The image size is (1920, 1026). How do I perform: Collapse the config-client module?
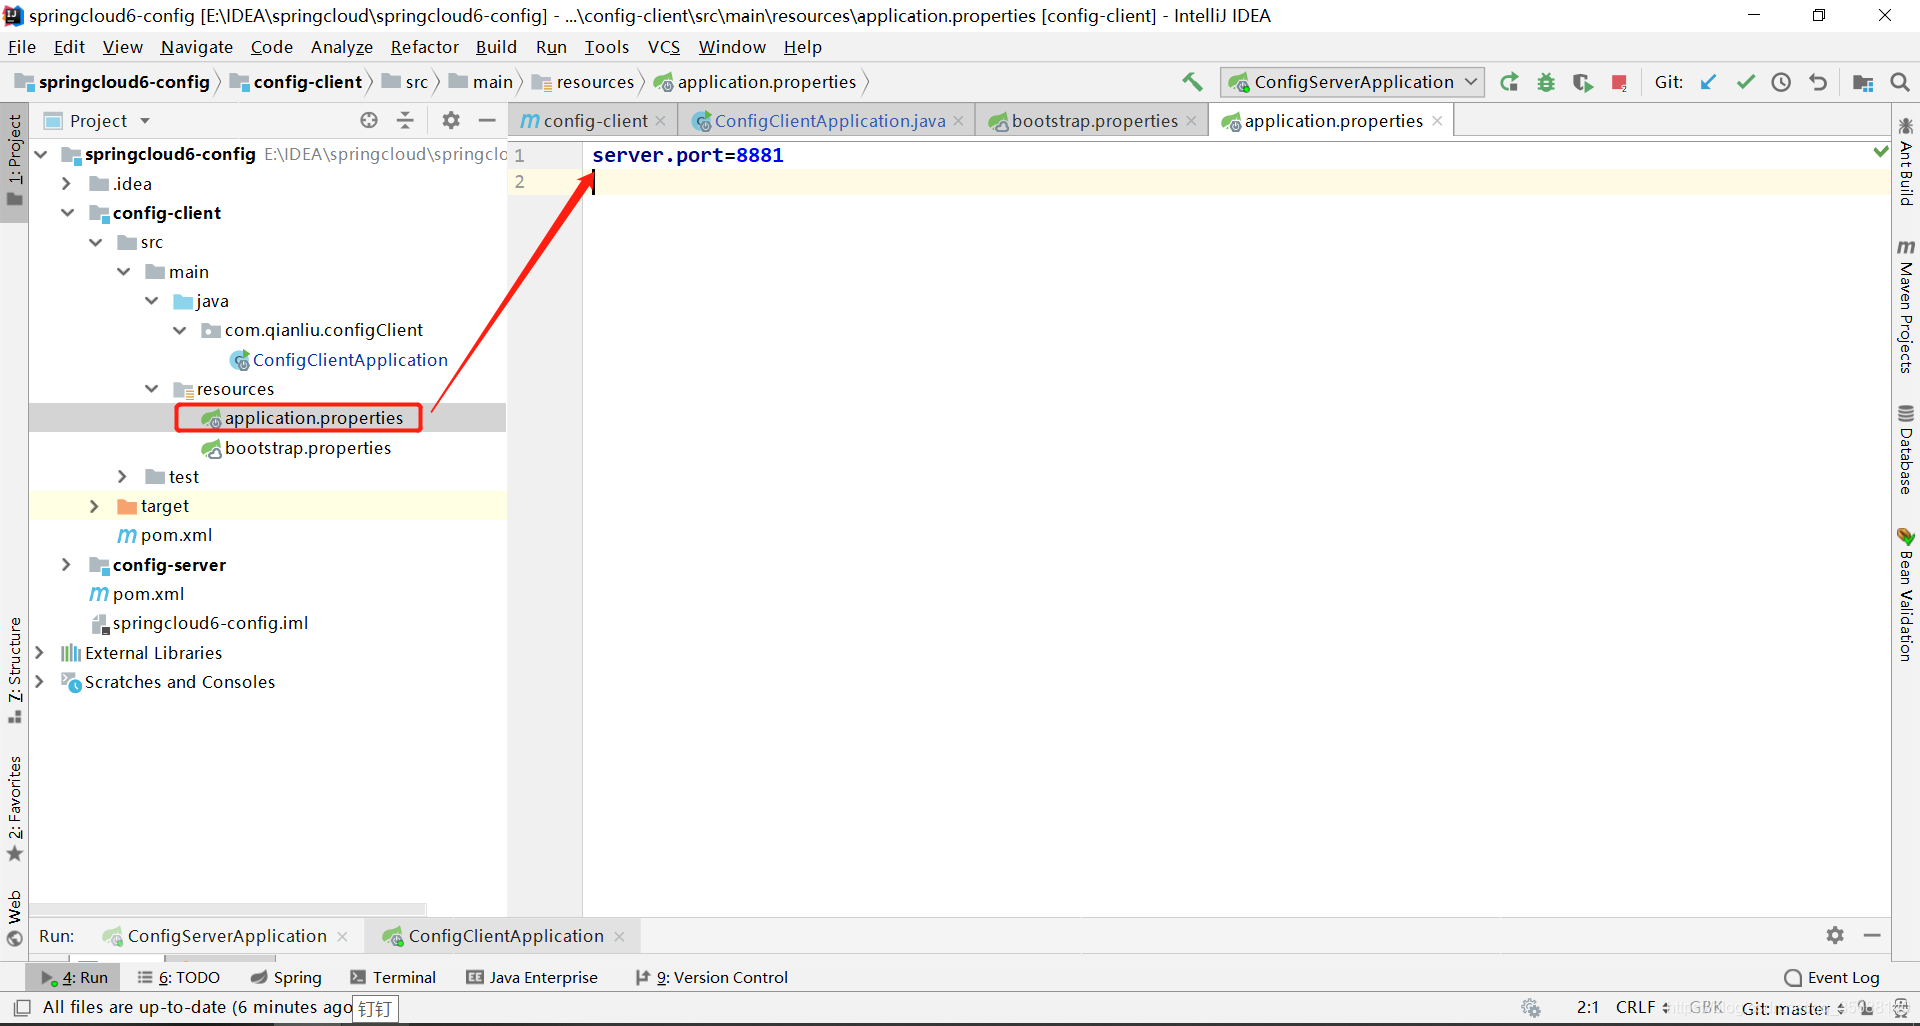click(67, 212)
